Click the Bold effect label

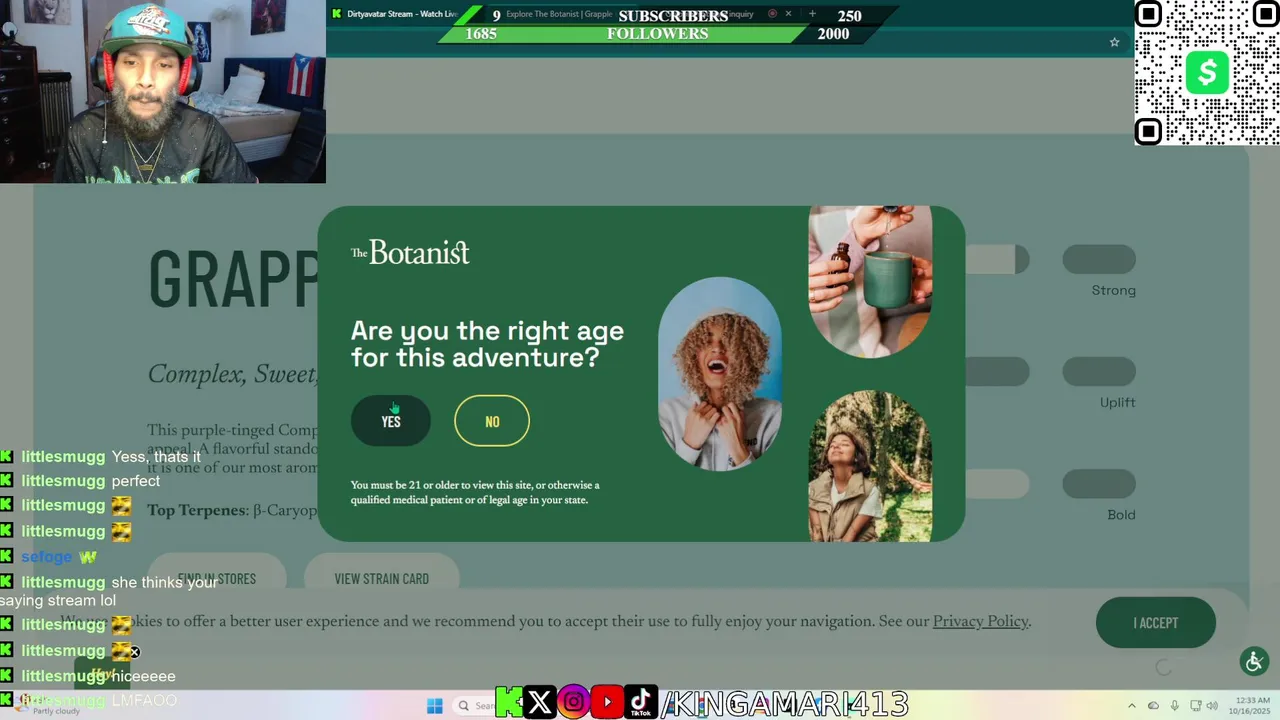(x=1121, y=514)
